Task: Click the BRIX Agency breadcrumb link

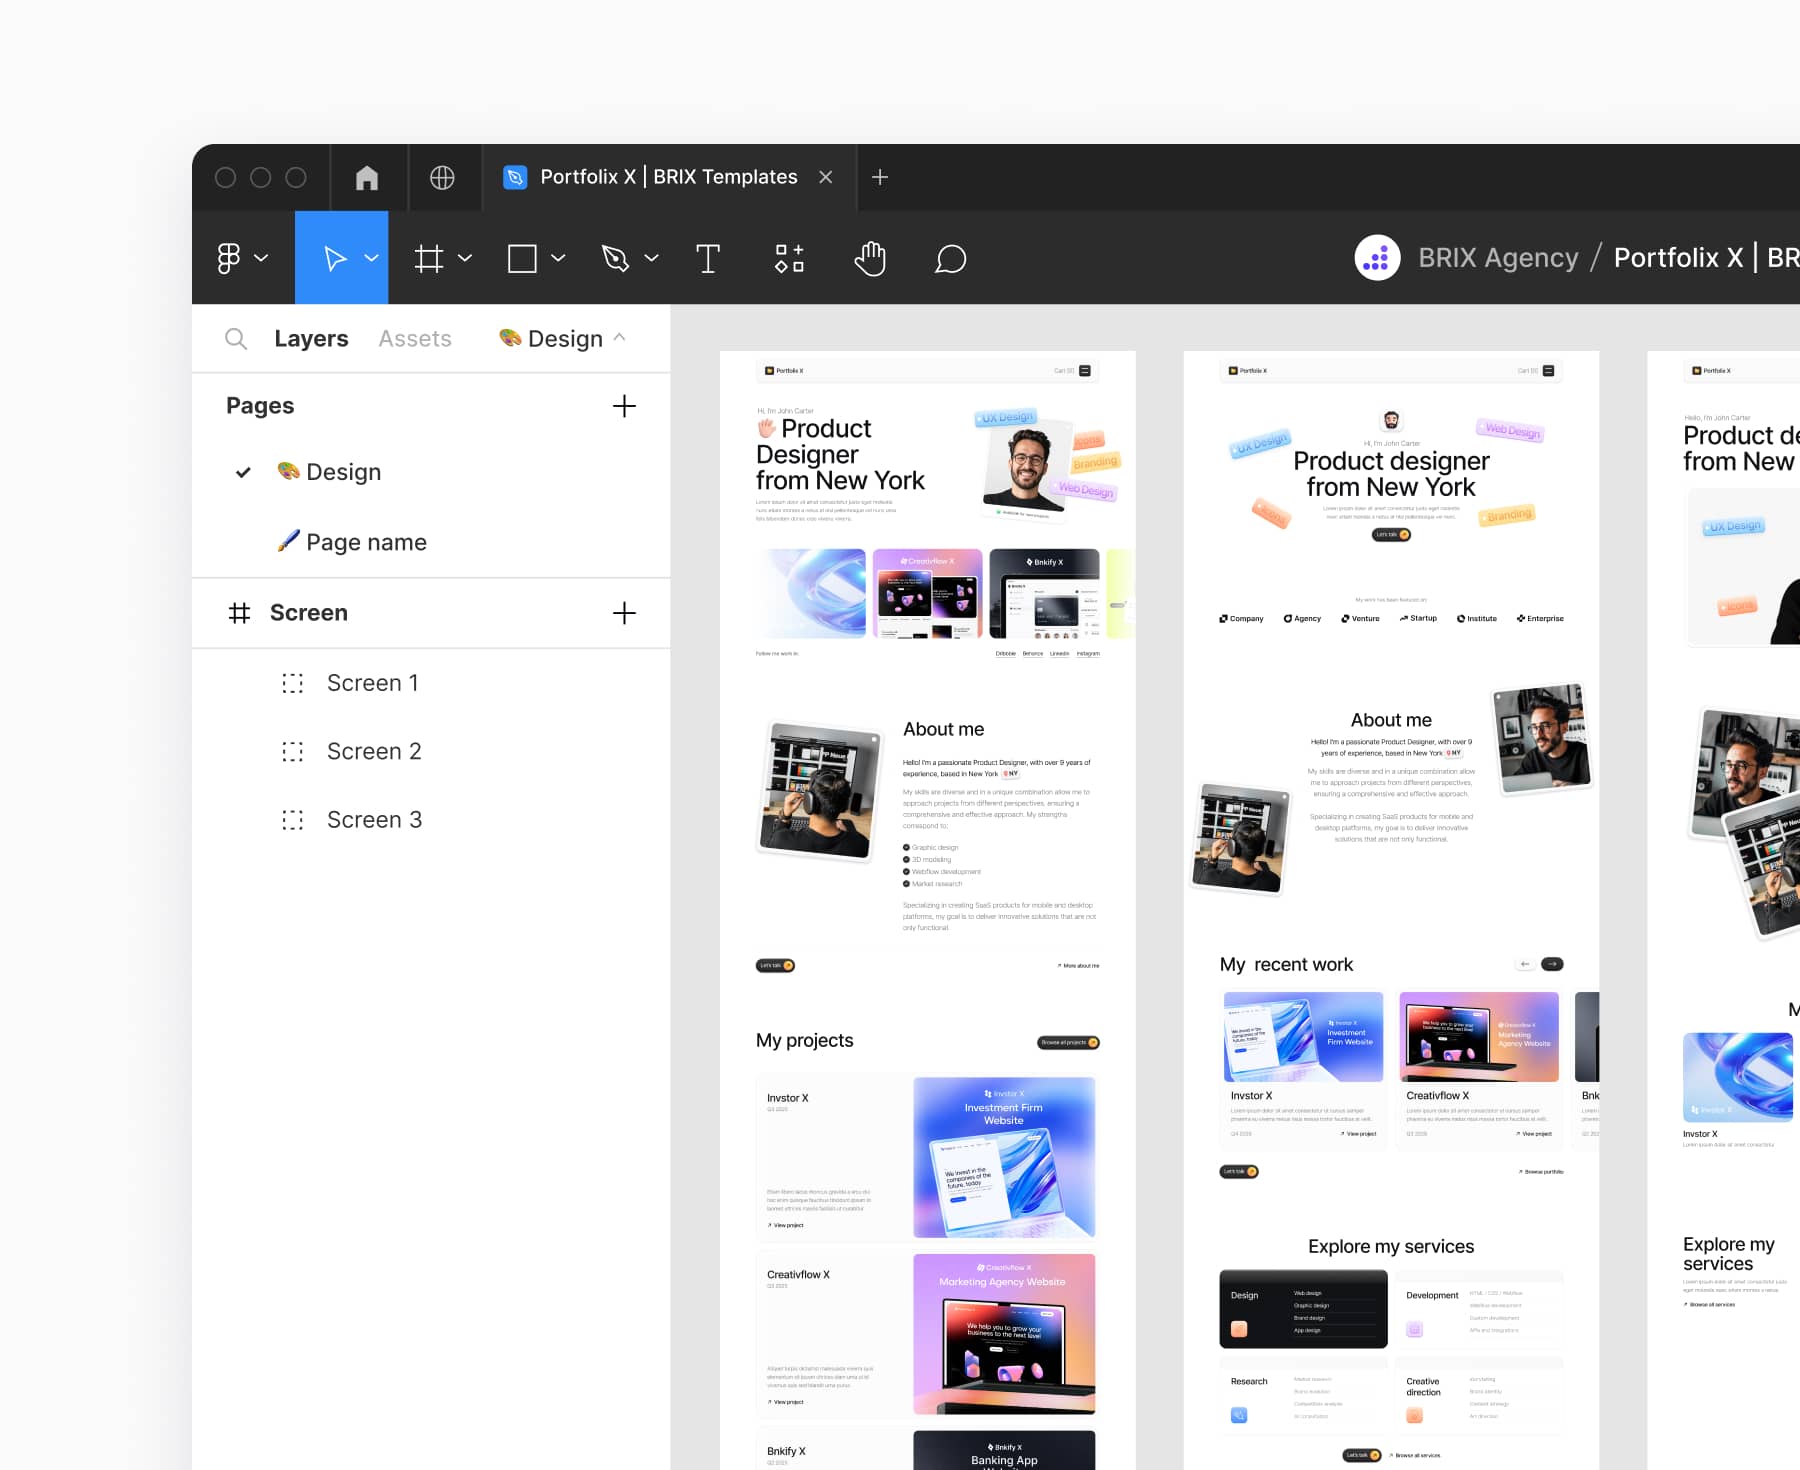Action: click(1498, 258)
